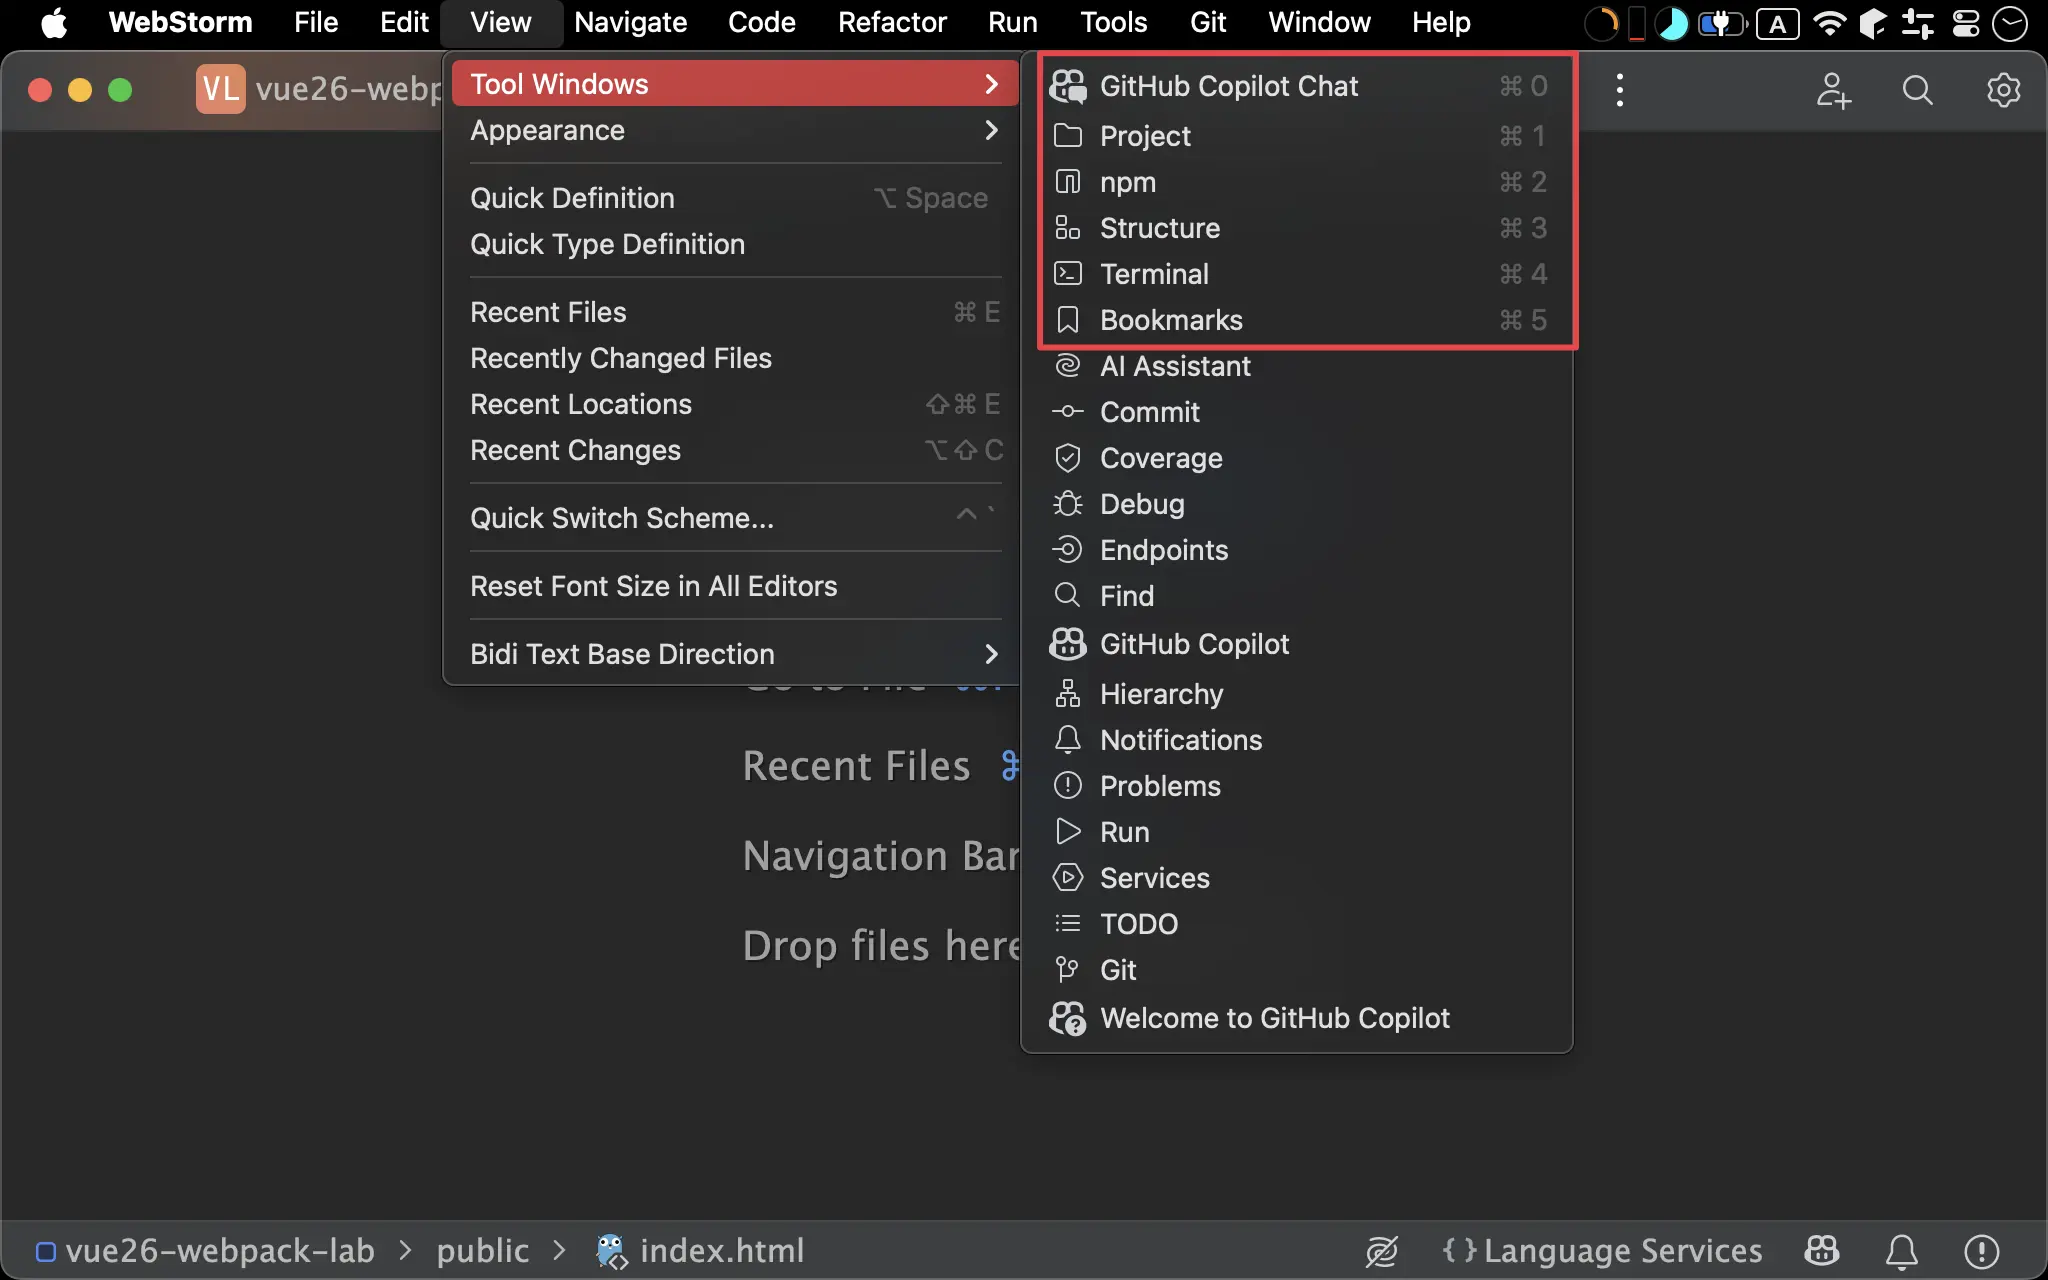
Task: Click the crossed-out AI completion status icon
Action: (1381, 1251)
